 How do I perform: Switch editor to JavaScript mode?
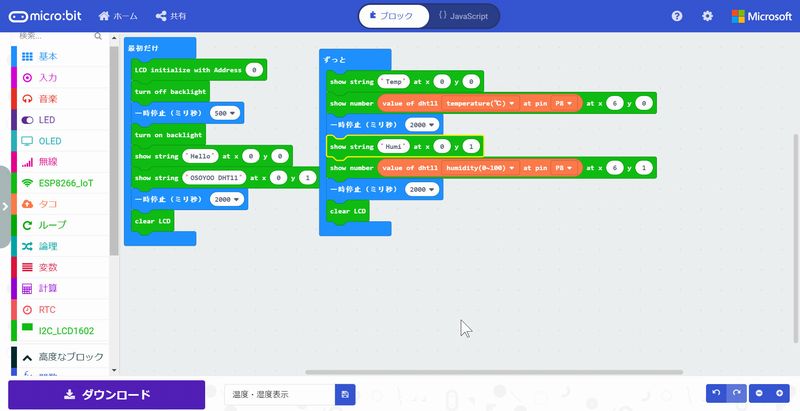(x=463, y=16)
